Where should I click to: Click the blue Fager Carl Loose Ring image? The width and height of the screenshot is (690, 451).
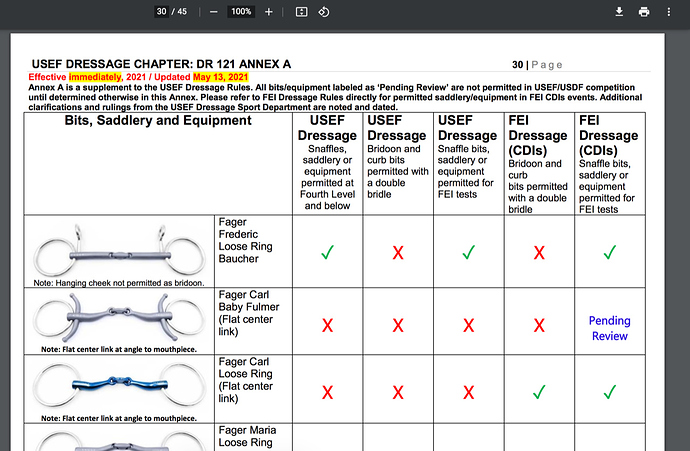click(x=119, y=385)
